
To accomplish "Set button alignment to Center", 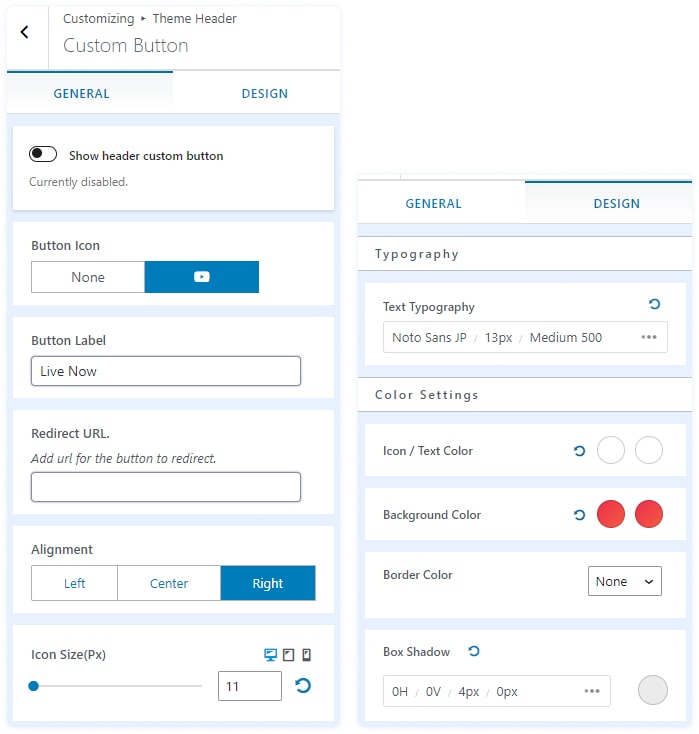I will tap(169, 583).
